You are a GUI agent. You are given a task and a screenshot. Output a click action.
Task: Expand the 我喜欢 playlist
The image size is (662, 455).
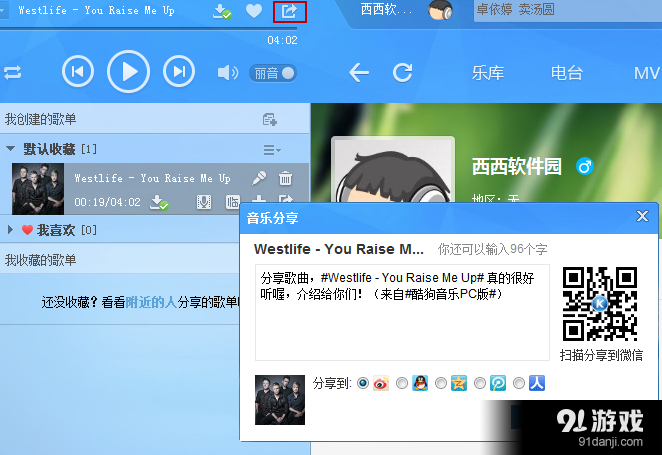tap(11, 230)
